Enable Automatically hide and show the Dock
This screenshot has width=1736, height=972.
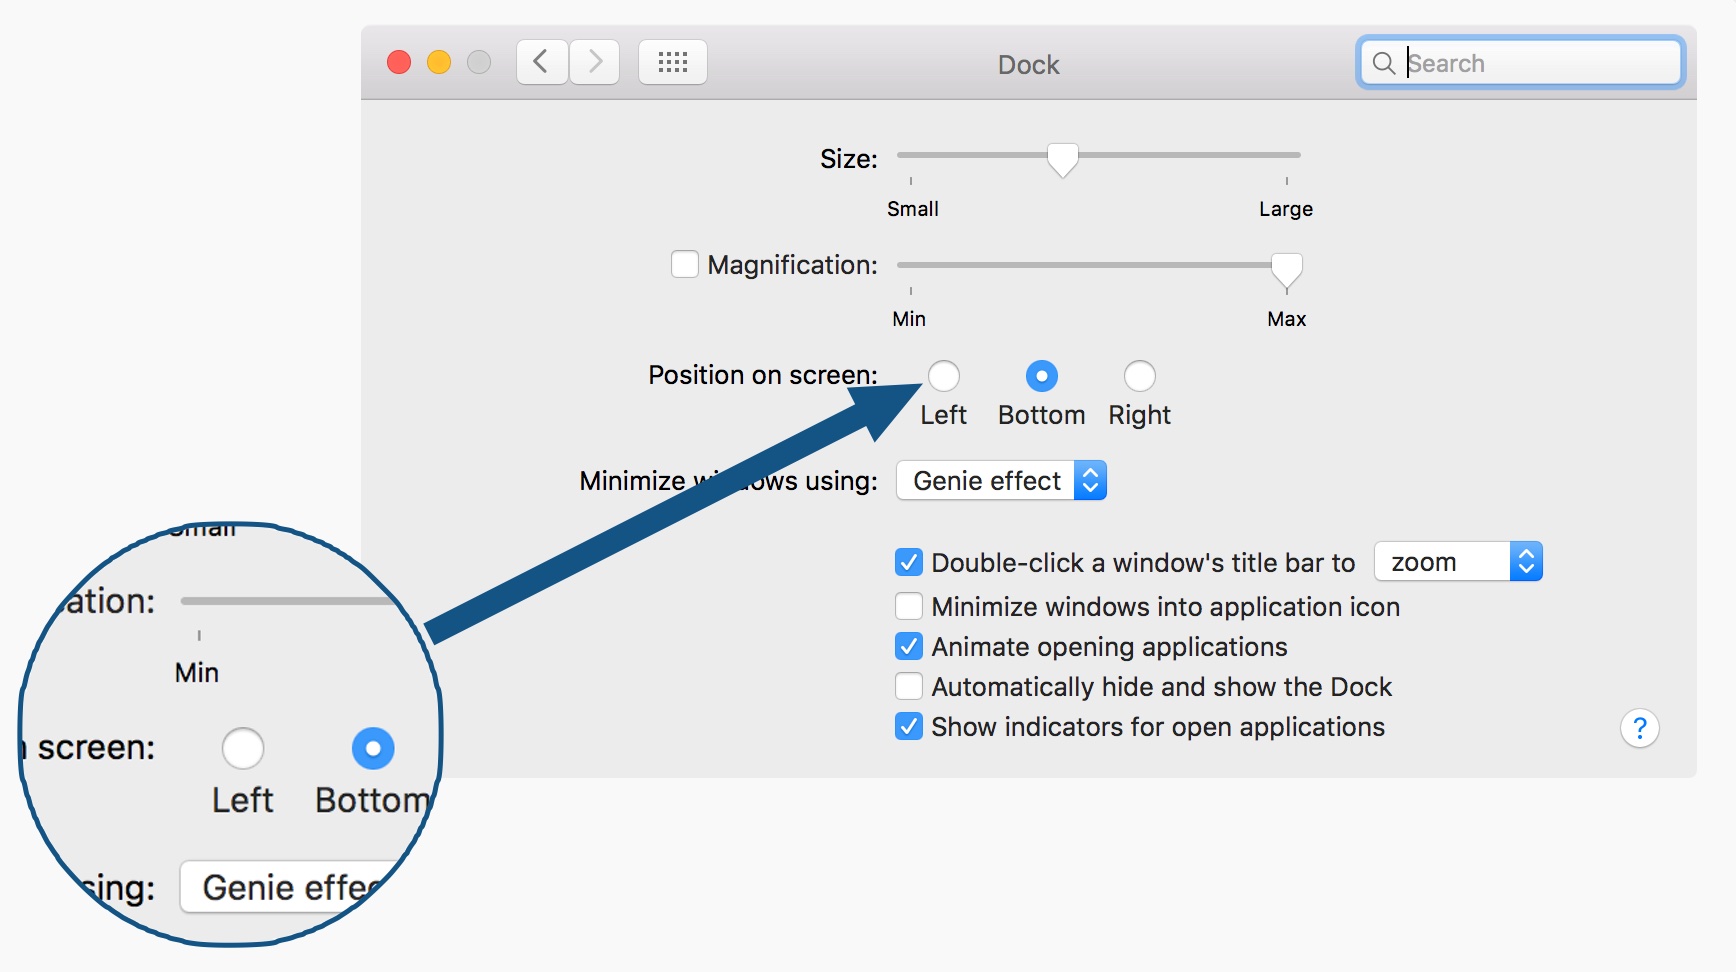(909, 686)
